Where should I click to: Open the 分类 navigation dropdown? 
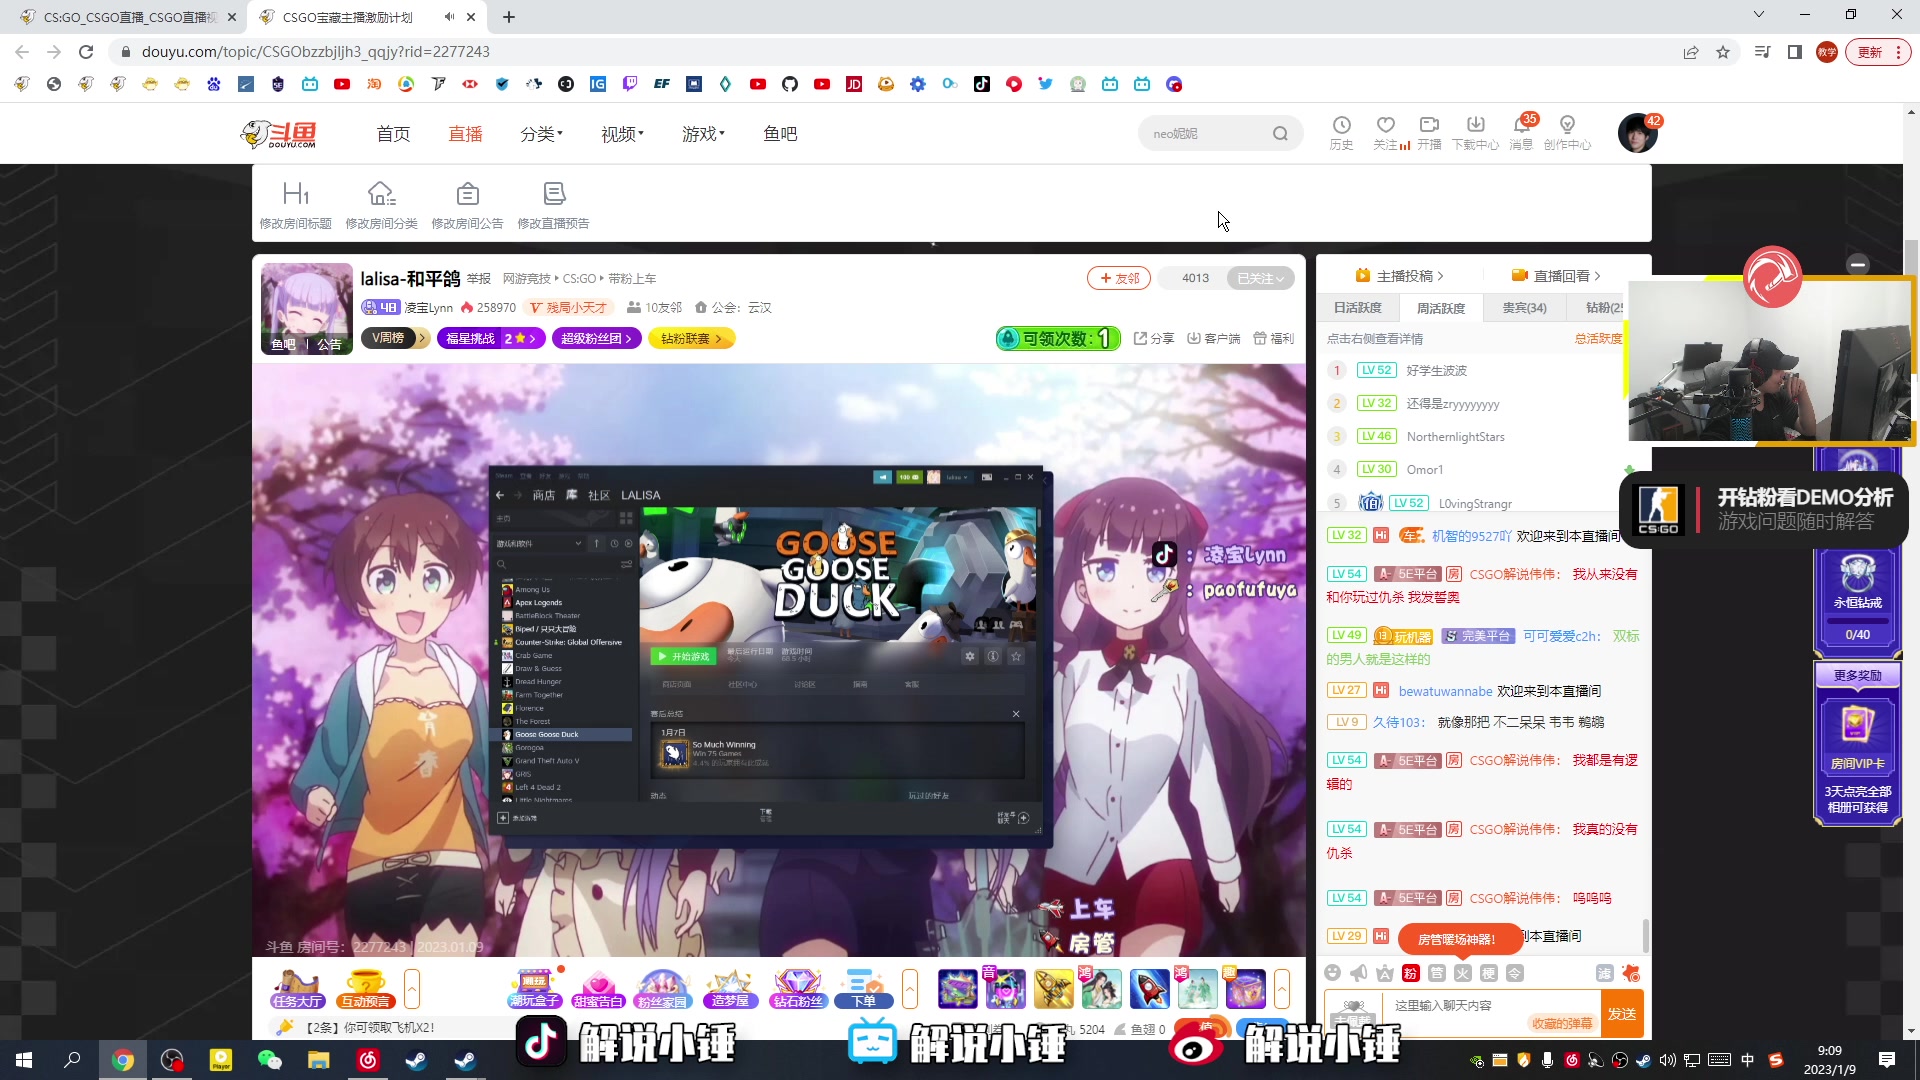pos(542,133)
